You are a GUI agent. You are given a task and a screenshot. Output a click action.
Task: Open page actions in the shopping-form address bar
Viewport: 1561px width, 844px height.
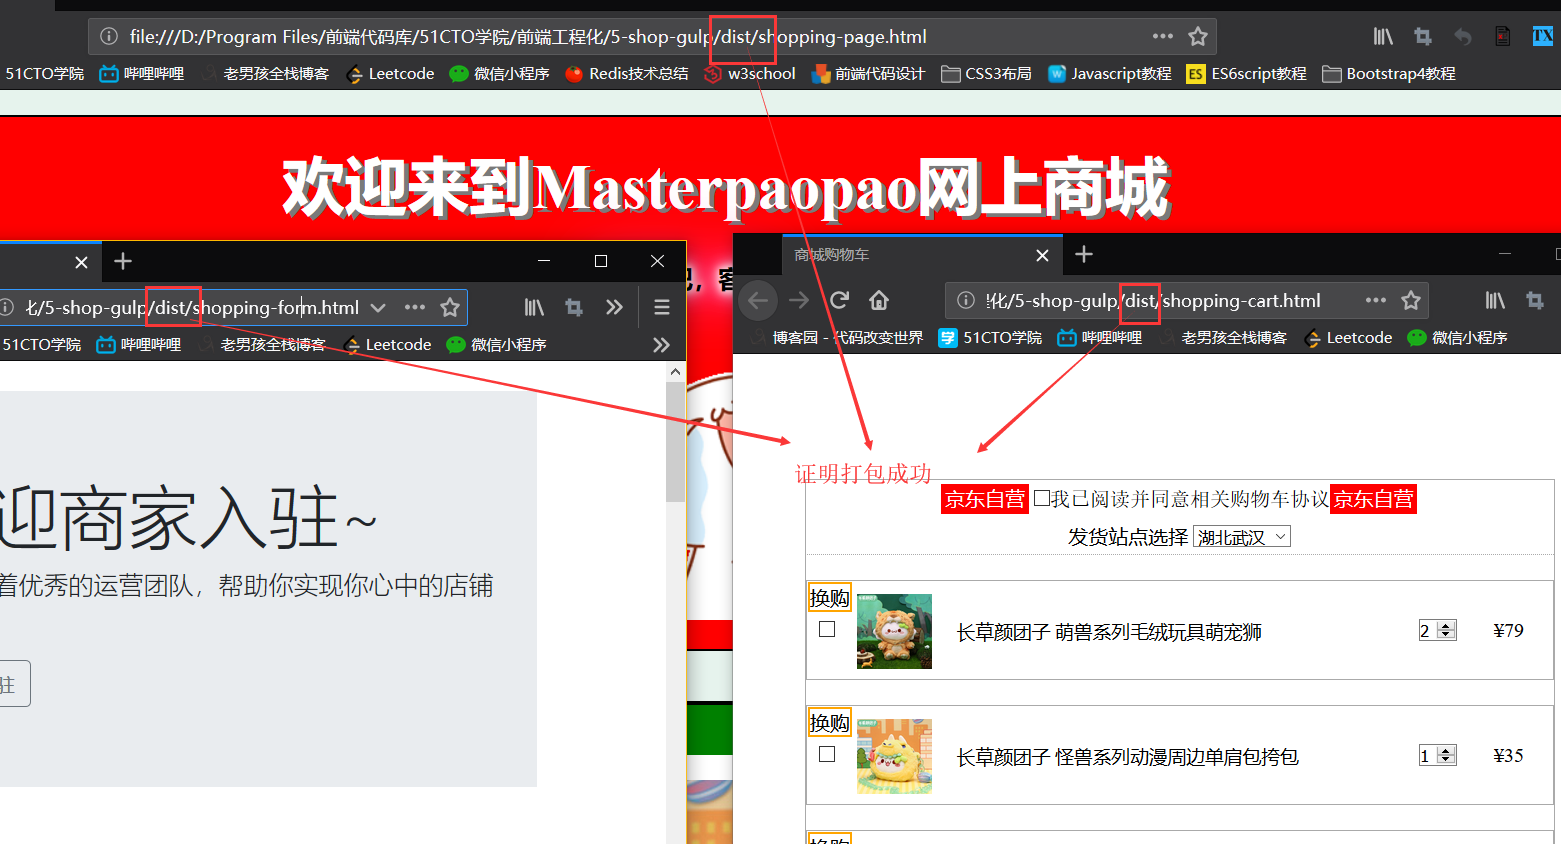(x=415, y=308)
